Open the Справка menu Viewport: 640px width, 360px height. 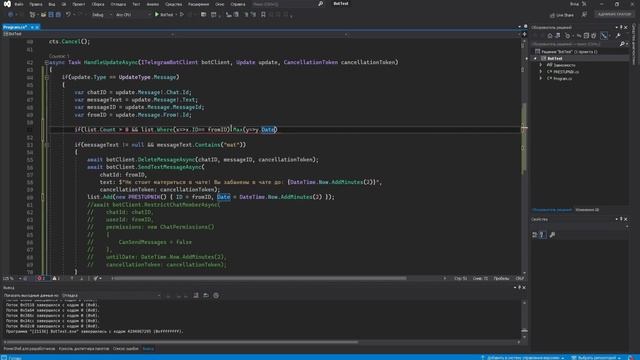click(x=238, y=4)
